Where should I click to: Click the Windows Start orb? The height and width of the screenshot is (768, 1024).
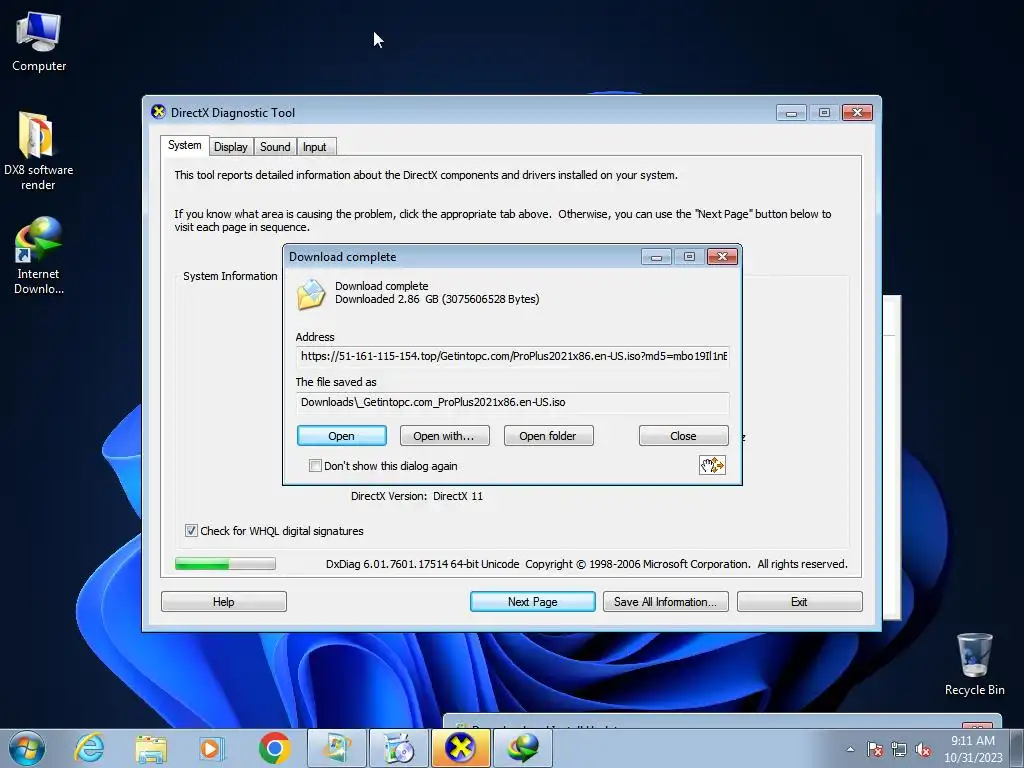pyautogui.click(x=27, y=748)
